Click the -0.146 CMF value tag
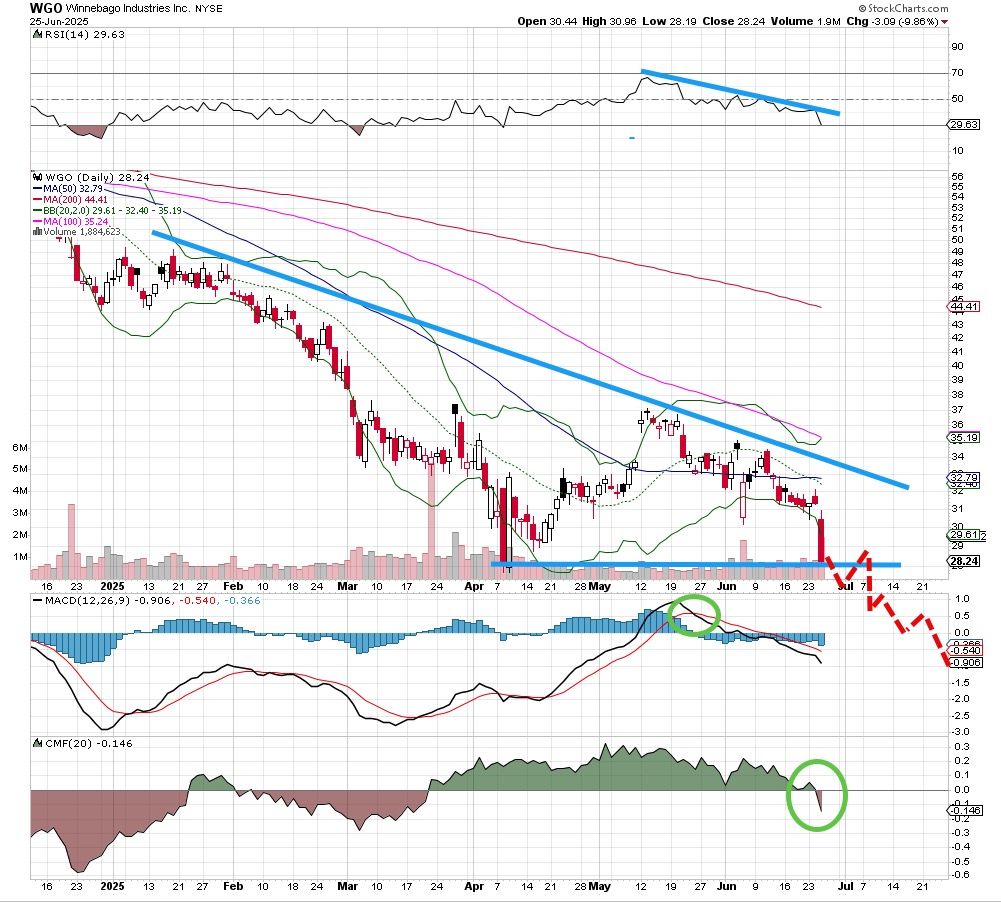Viewport: 1001px width, 902px height. (963, 811)
